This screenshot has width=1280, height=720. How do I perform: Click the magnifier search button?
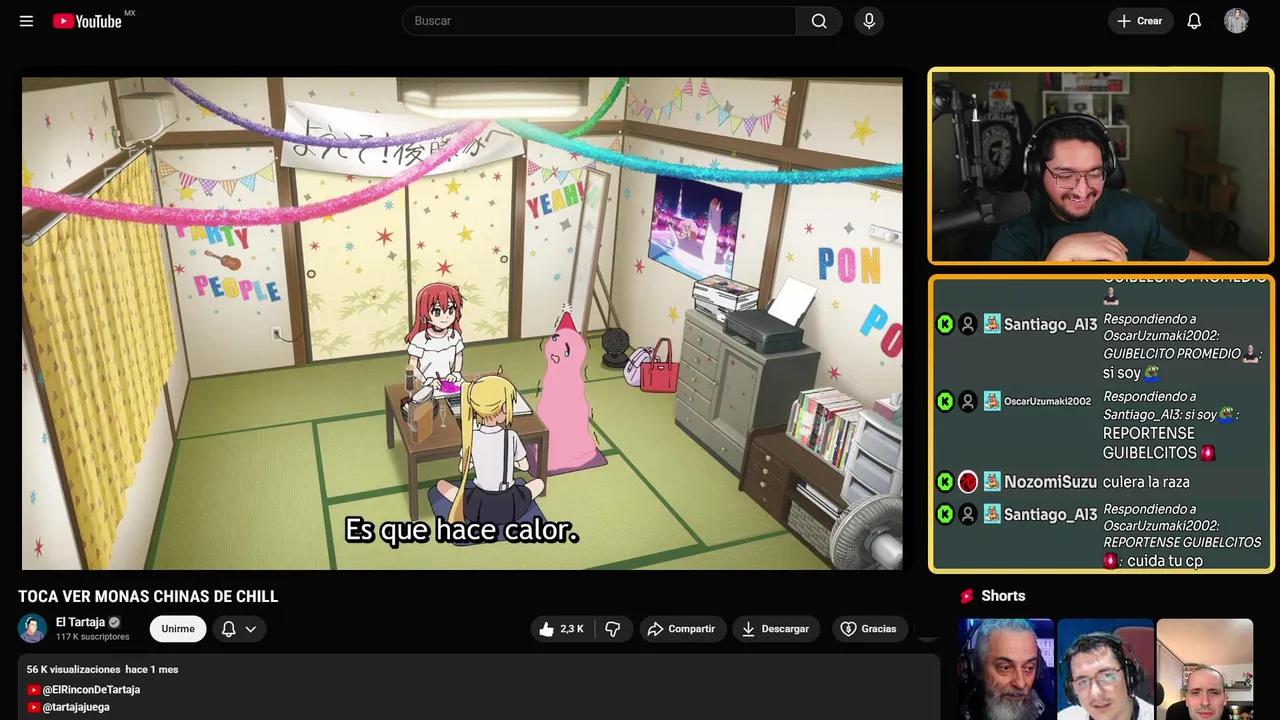[x=819, y=21]
